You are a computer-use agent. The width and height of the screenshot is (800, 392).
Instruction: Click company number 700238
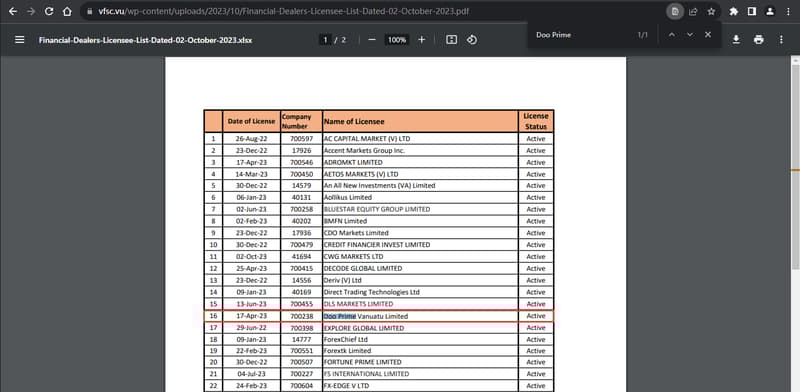(x=301, y=316)
